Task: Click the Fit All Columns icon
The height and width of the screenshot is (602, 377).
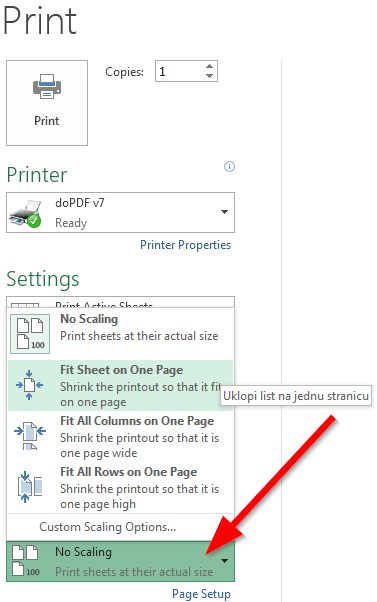Action: coord(30,435)
